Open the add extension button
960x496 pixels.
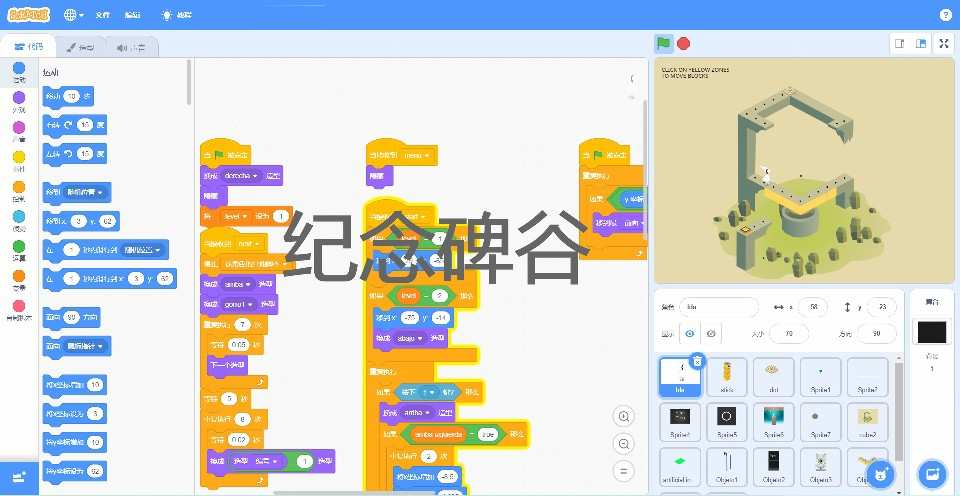coord(19,476)
